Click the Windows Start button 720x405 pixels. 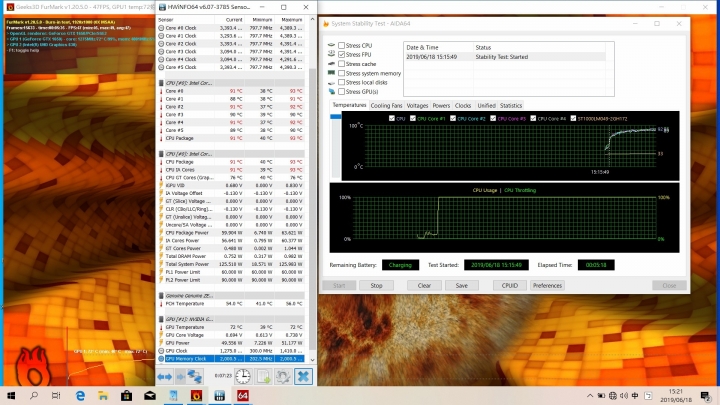pyautogui.click(x=11, y=395)
